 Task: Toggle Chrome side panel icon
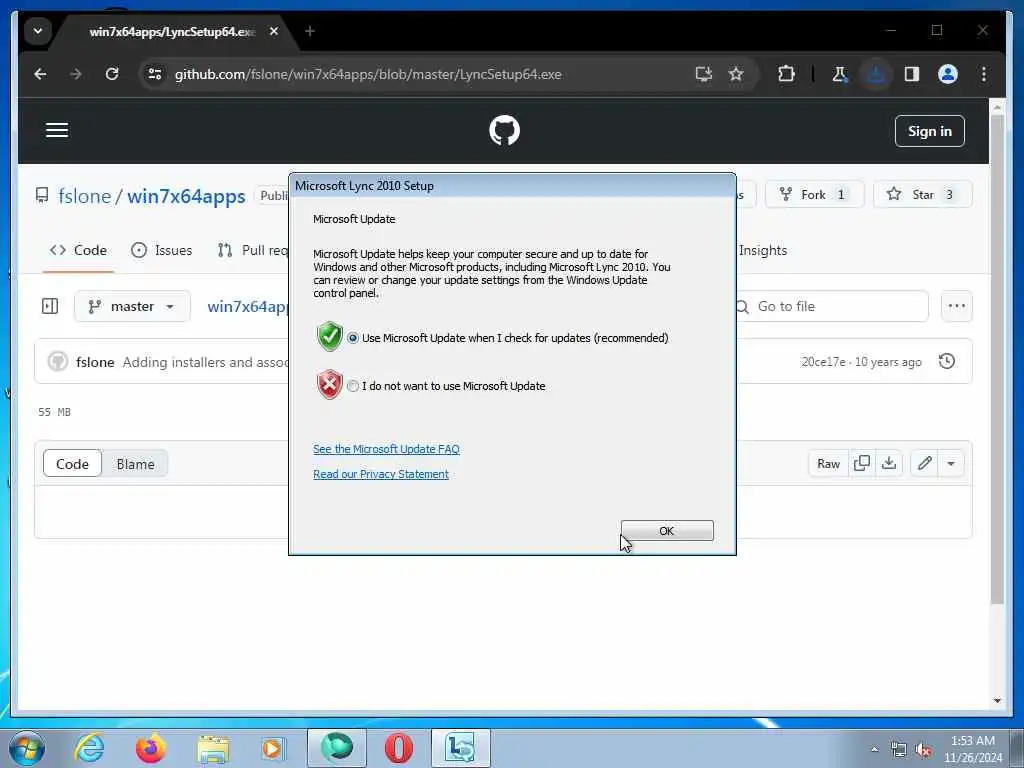point(912,74)
